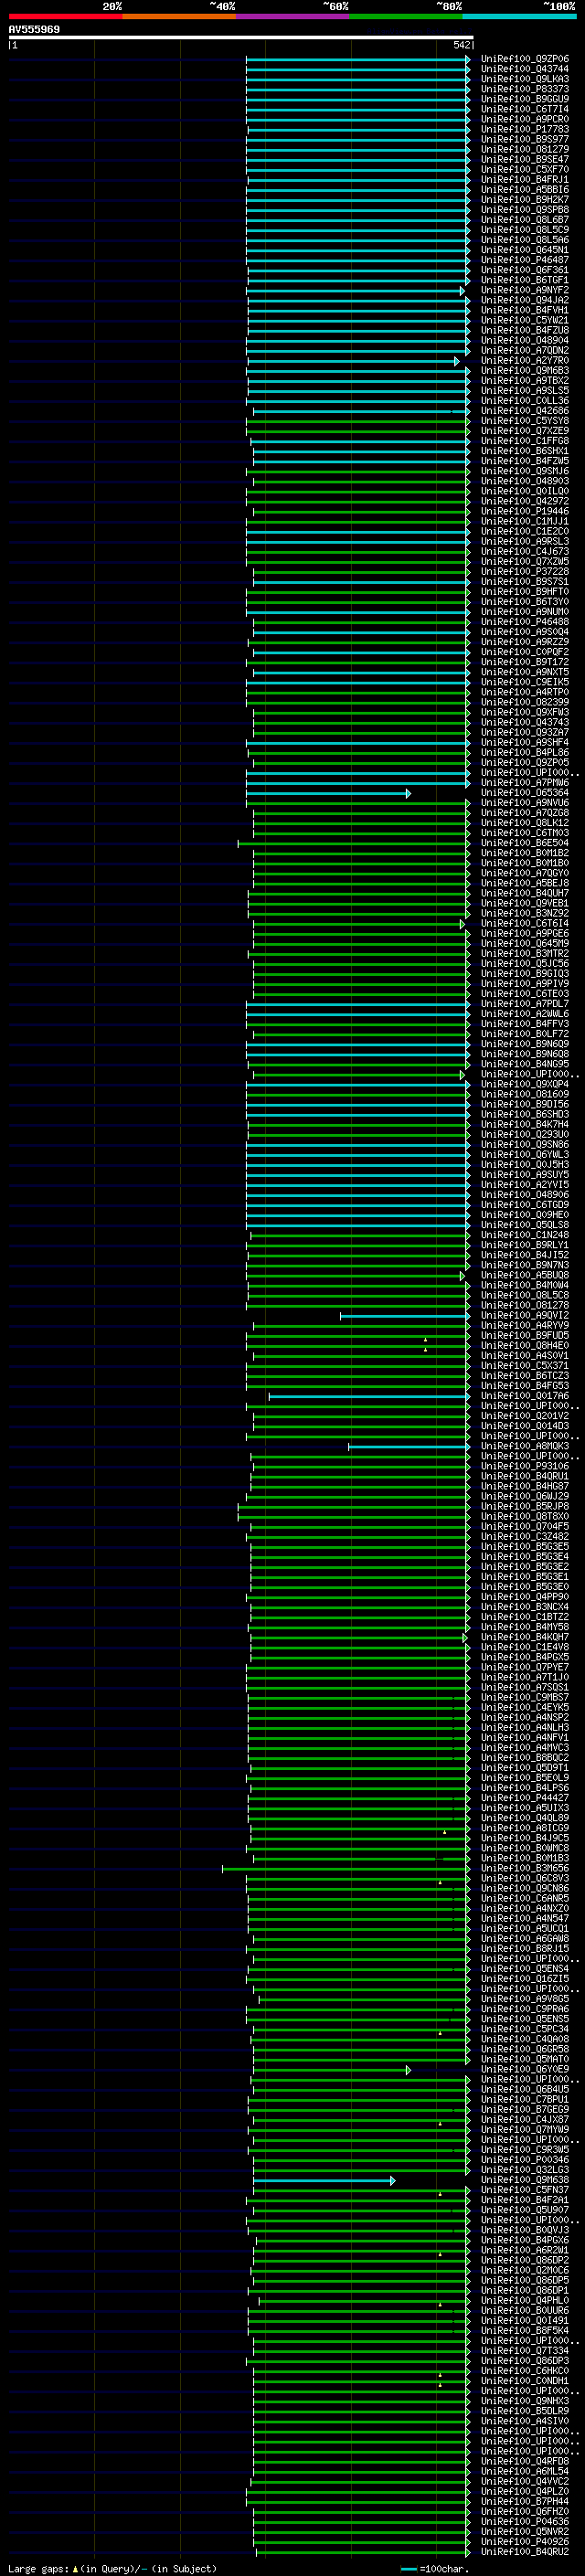The height and width of the screenshot is (2576, 585).
Task: Select the UniRef100_O48903 label
Action: (524, 481)
